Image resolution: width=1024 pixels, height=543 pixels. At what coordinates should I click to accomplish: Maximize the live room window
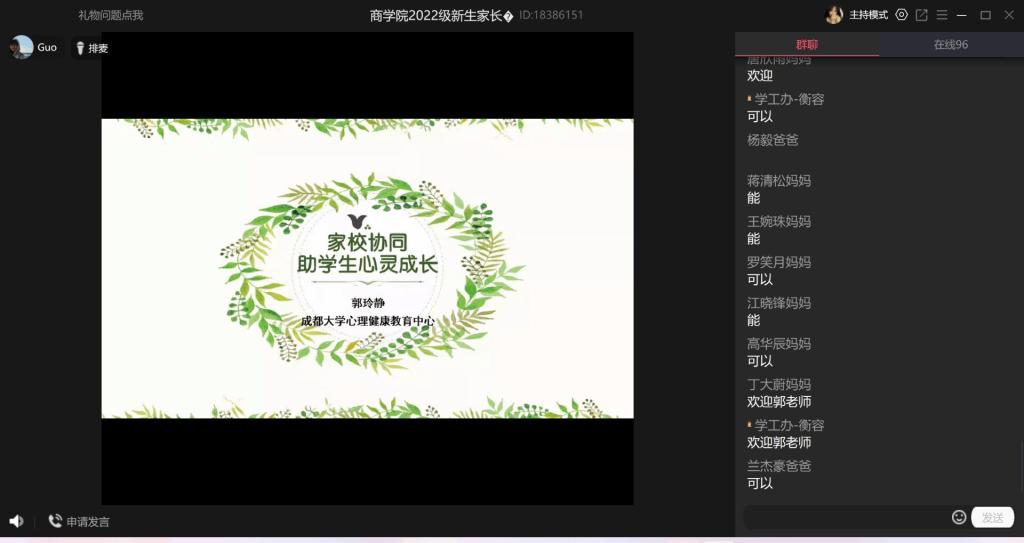tap(985, 14)
